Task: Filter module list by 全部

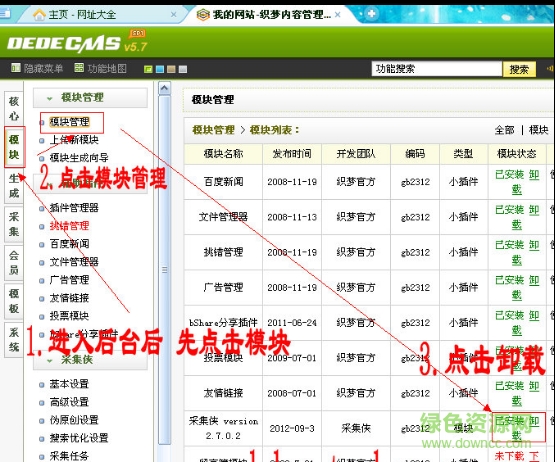Action: click(504, 130)
